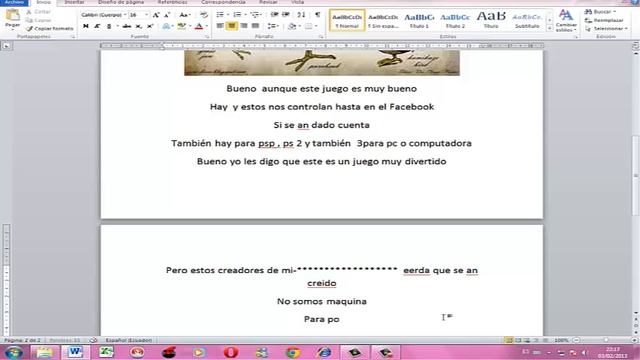The image size is (640, 360).
Task: Open Opera from the taskbar
Action: (x=231, y=352)
